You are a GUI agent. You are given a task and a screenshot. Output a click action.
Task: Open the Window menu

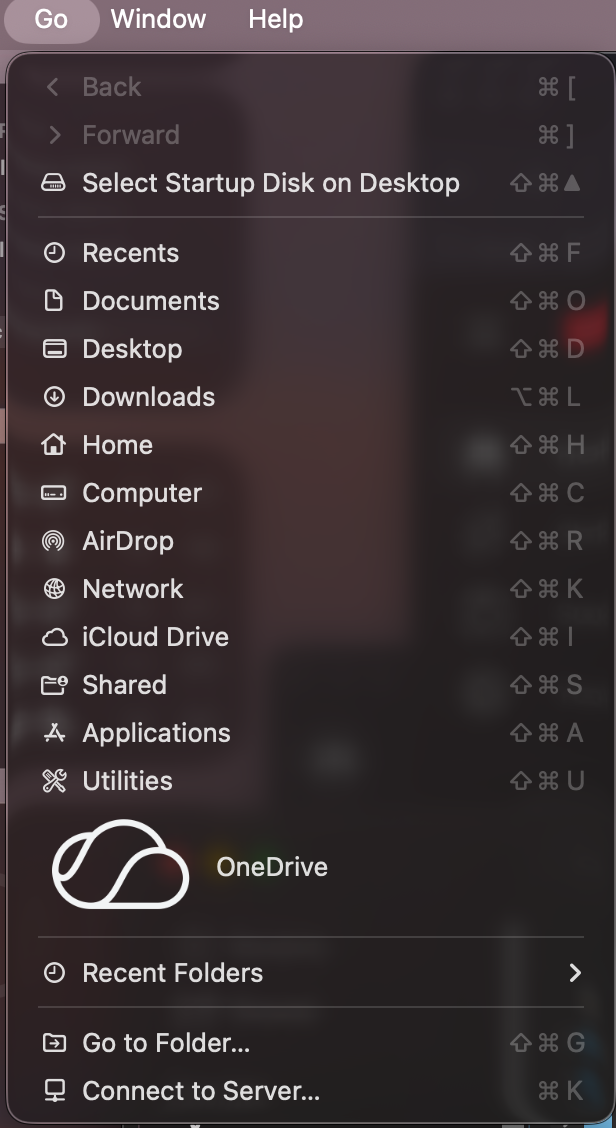[158, 19]
